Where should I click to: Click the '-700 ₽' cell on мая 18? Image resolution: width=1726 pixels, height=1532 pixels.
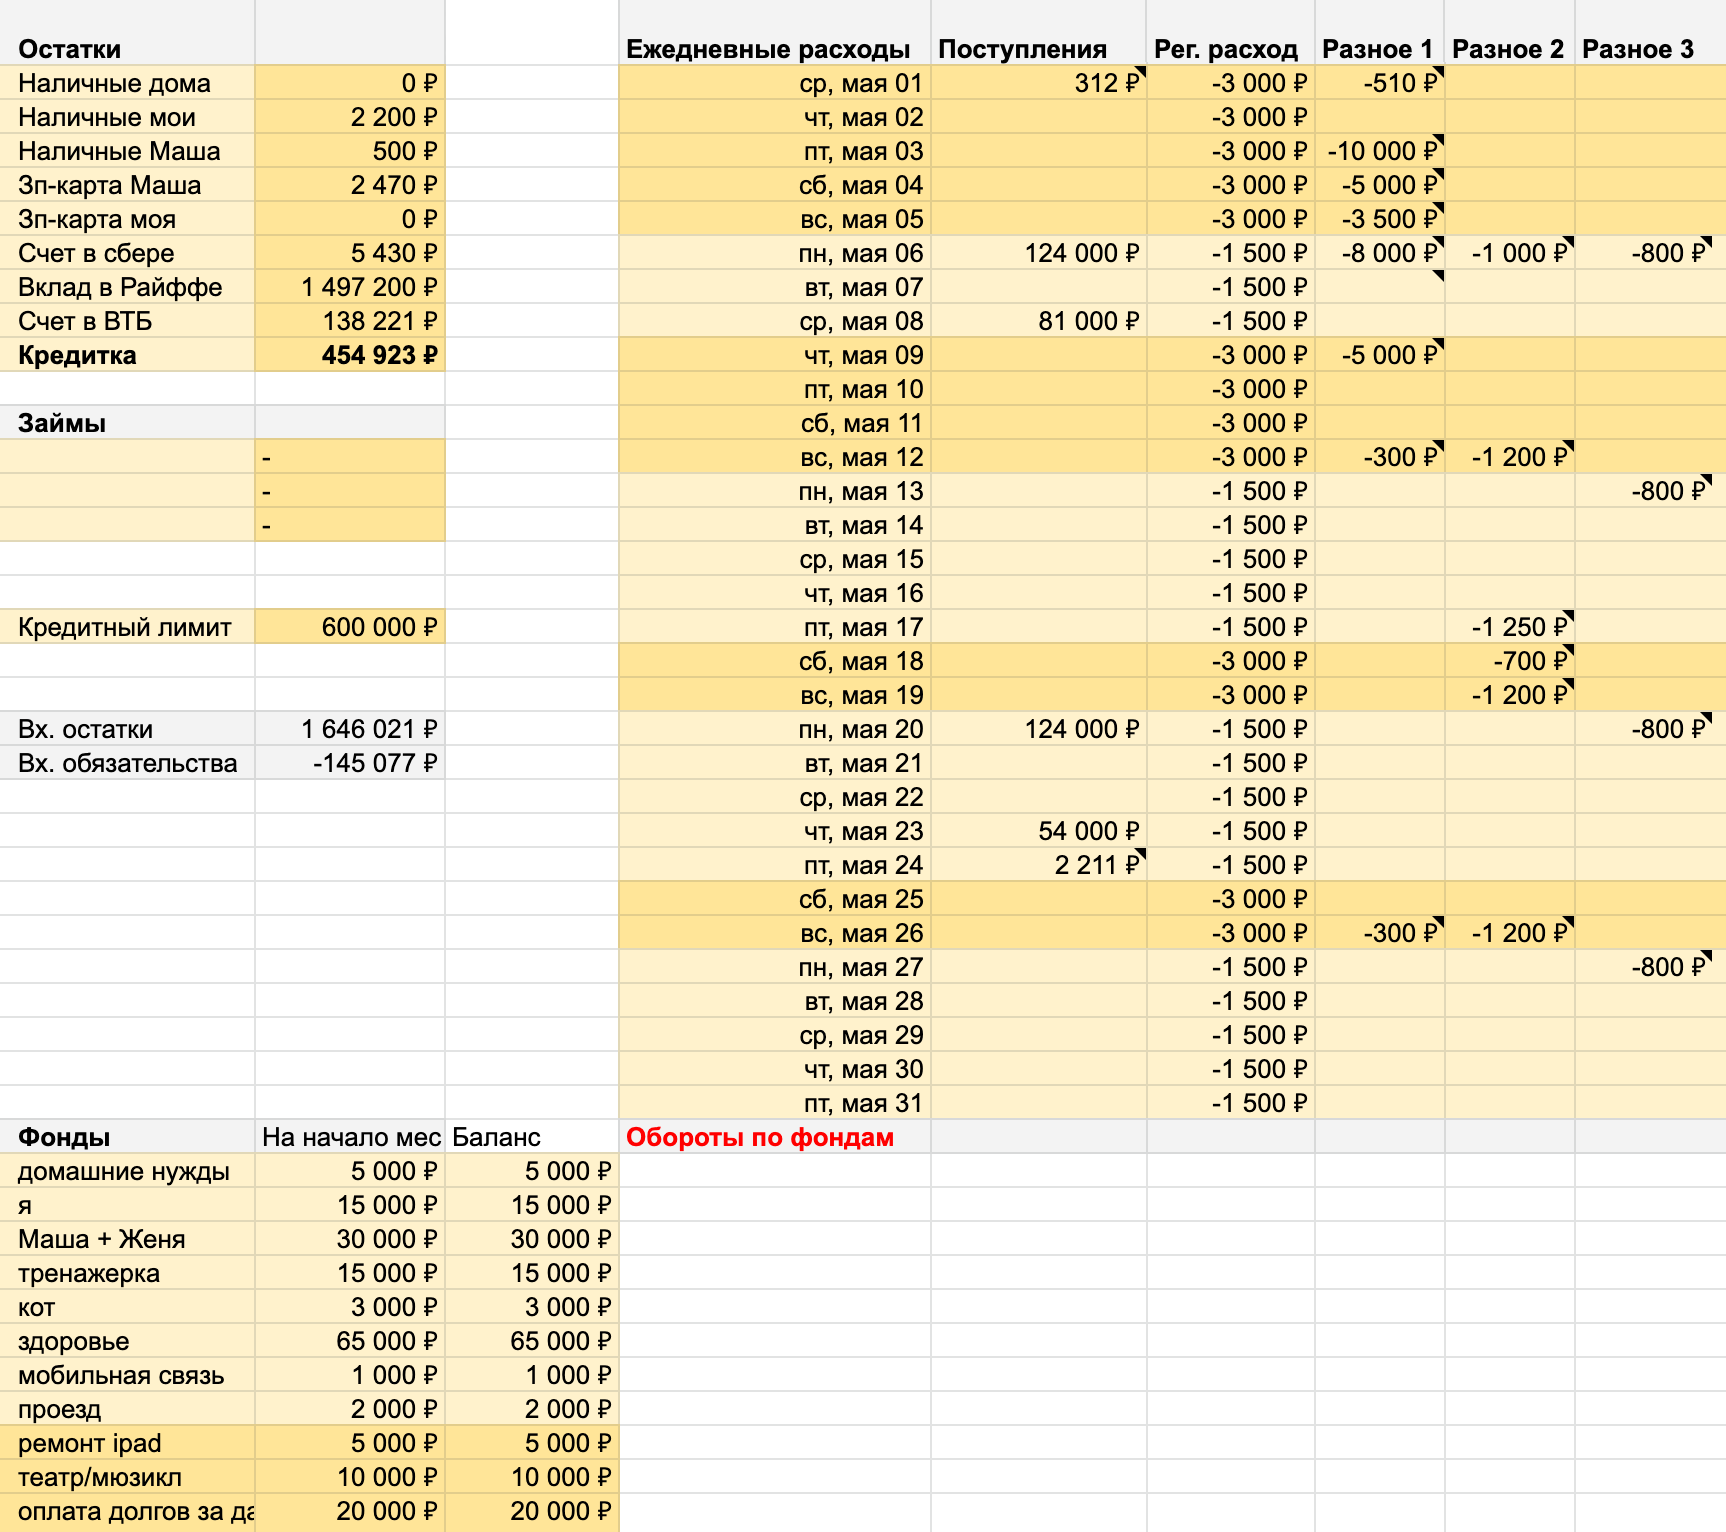pyautogui.click(x=1510, y=661)
